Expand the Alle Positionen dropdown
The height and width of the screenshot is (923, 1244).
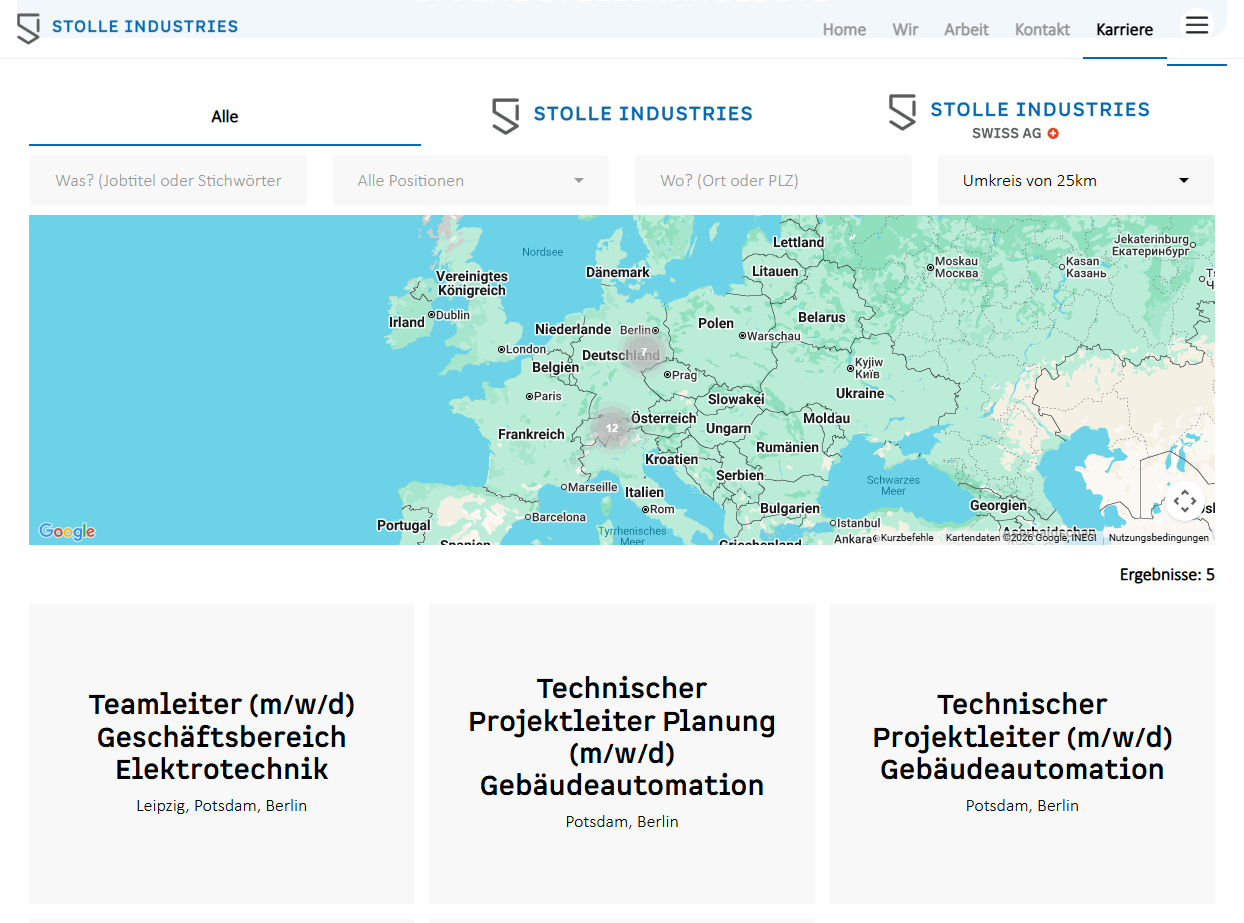[x=471, y=181]
